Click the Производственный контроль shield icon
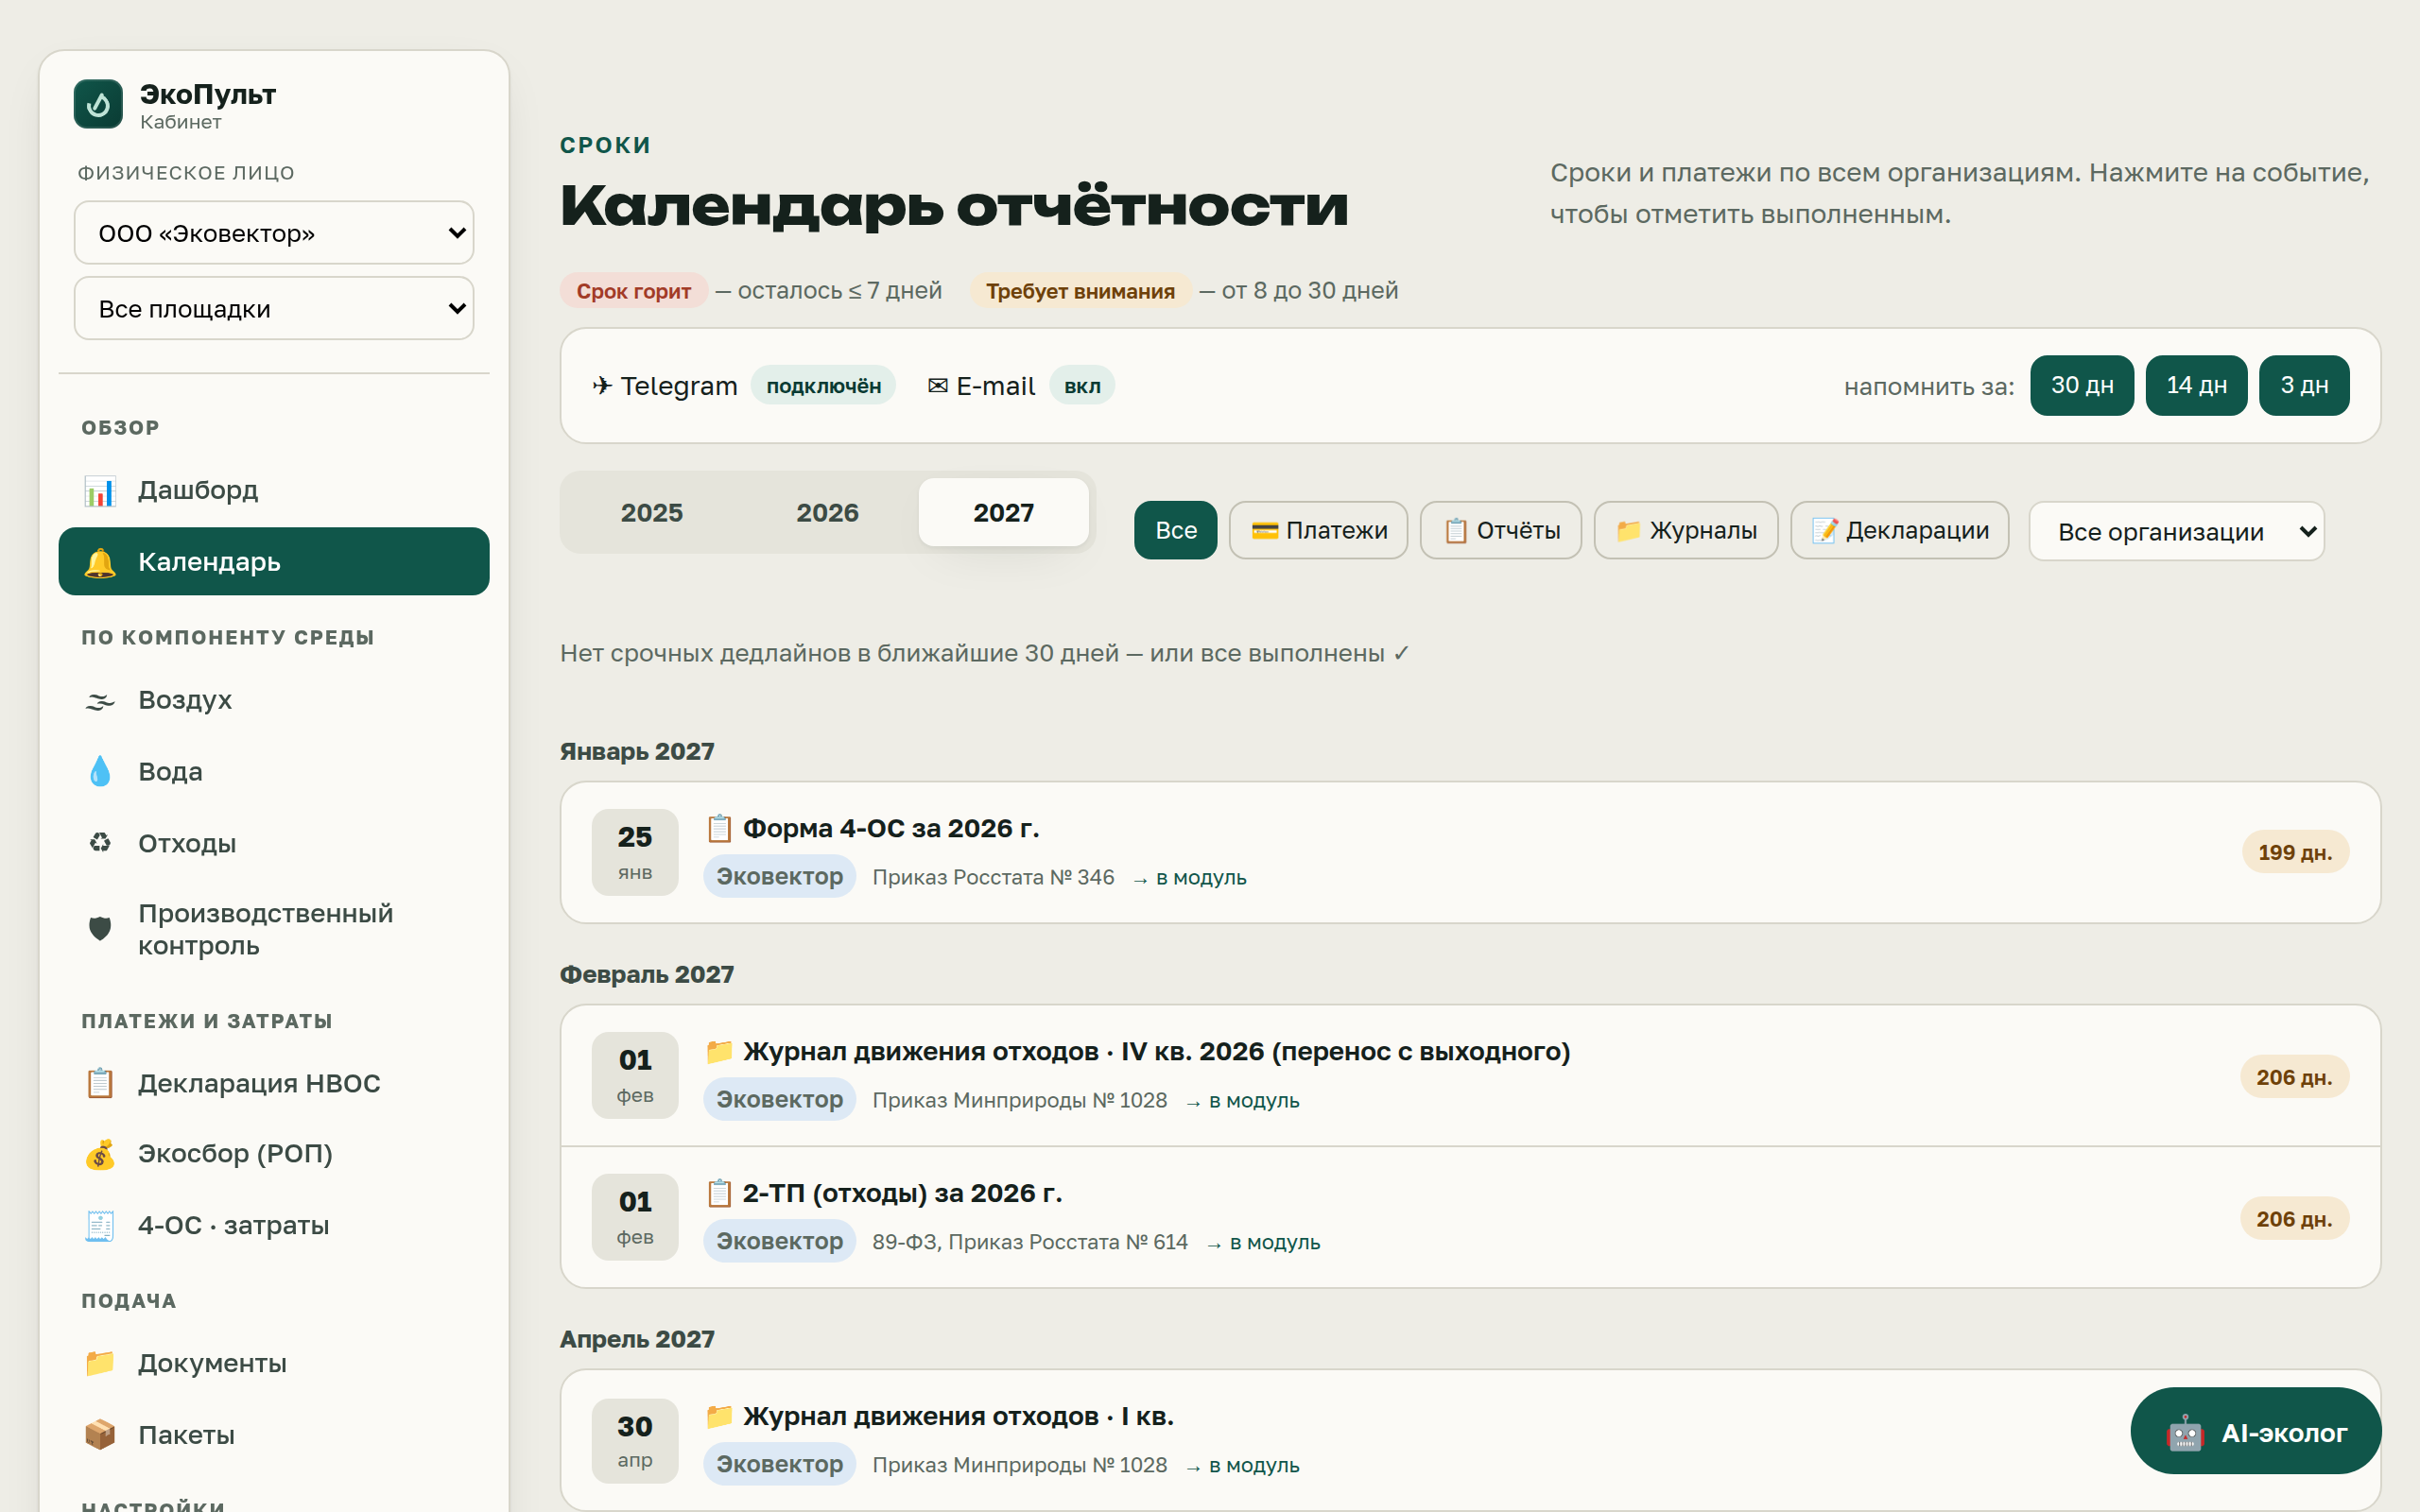The width and height of the screenshot is (2420, 1512). (100, 929)
